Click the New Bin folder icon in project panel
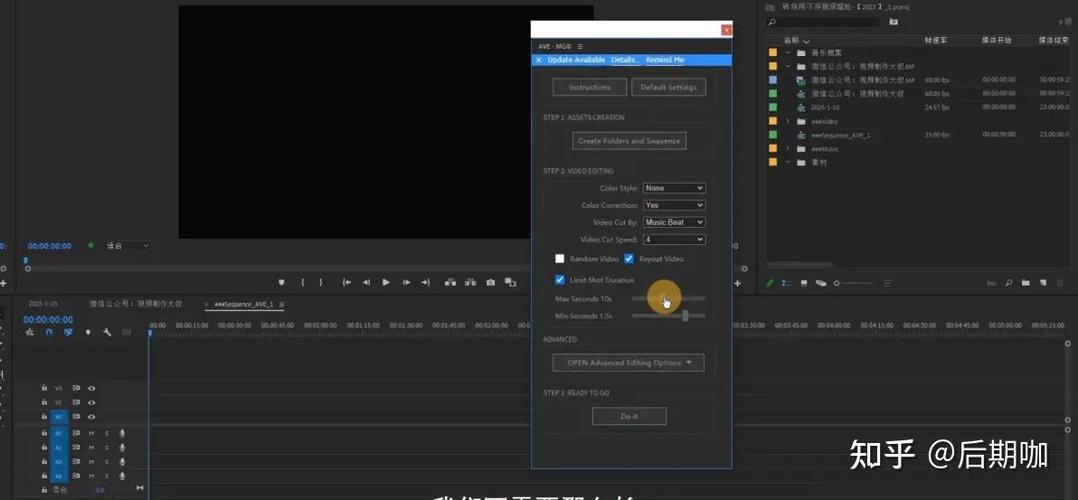This screenshot has width=1078, height=500. (1026, 283)
